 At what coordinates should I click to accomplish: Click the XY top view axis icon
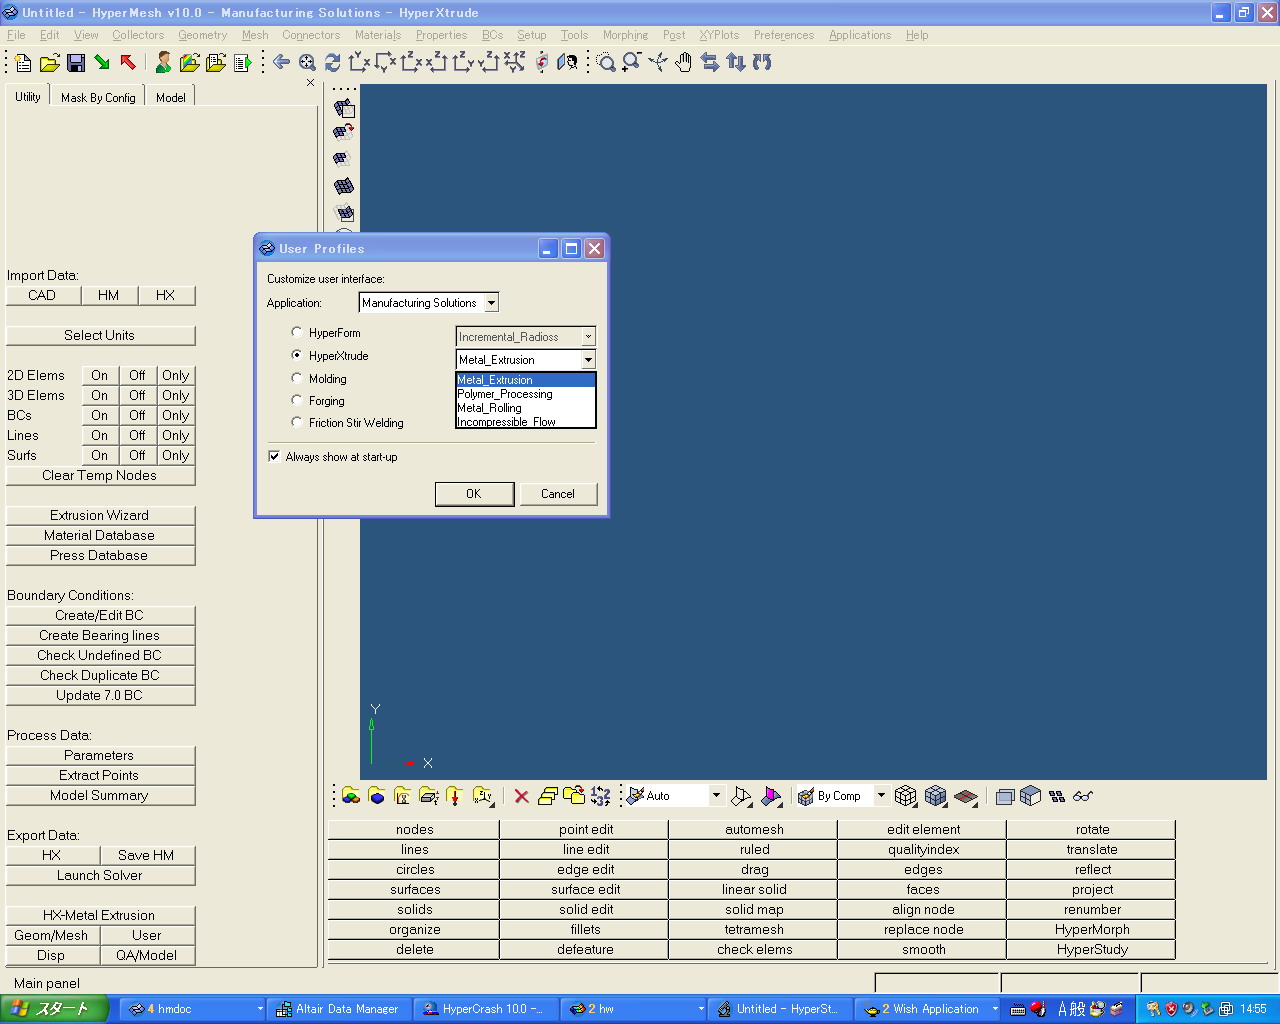[359, 63]
